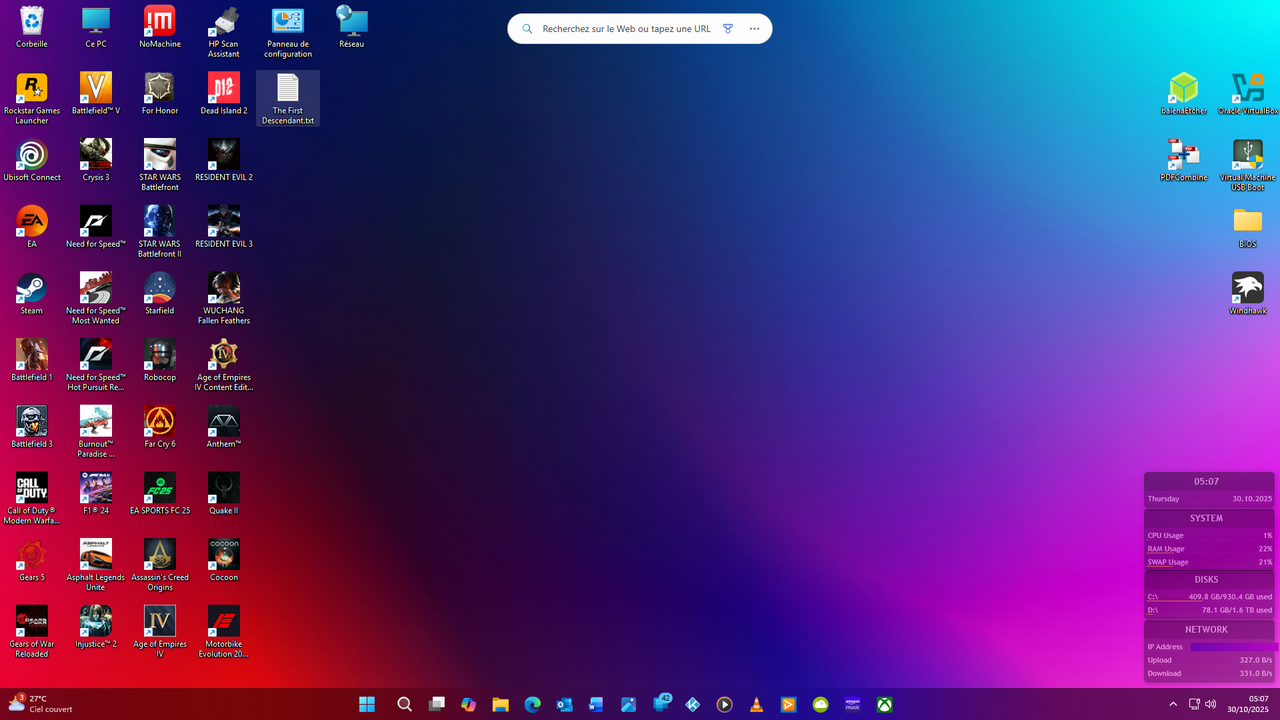Select The First Descendant.txt file
The height and width of the screenshot is (720, 1280).
point(288,99)
